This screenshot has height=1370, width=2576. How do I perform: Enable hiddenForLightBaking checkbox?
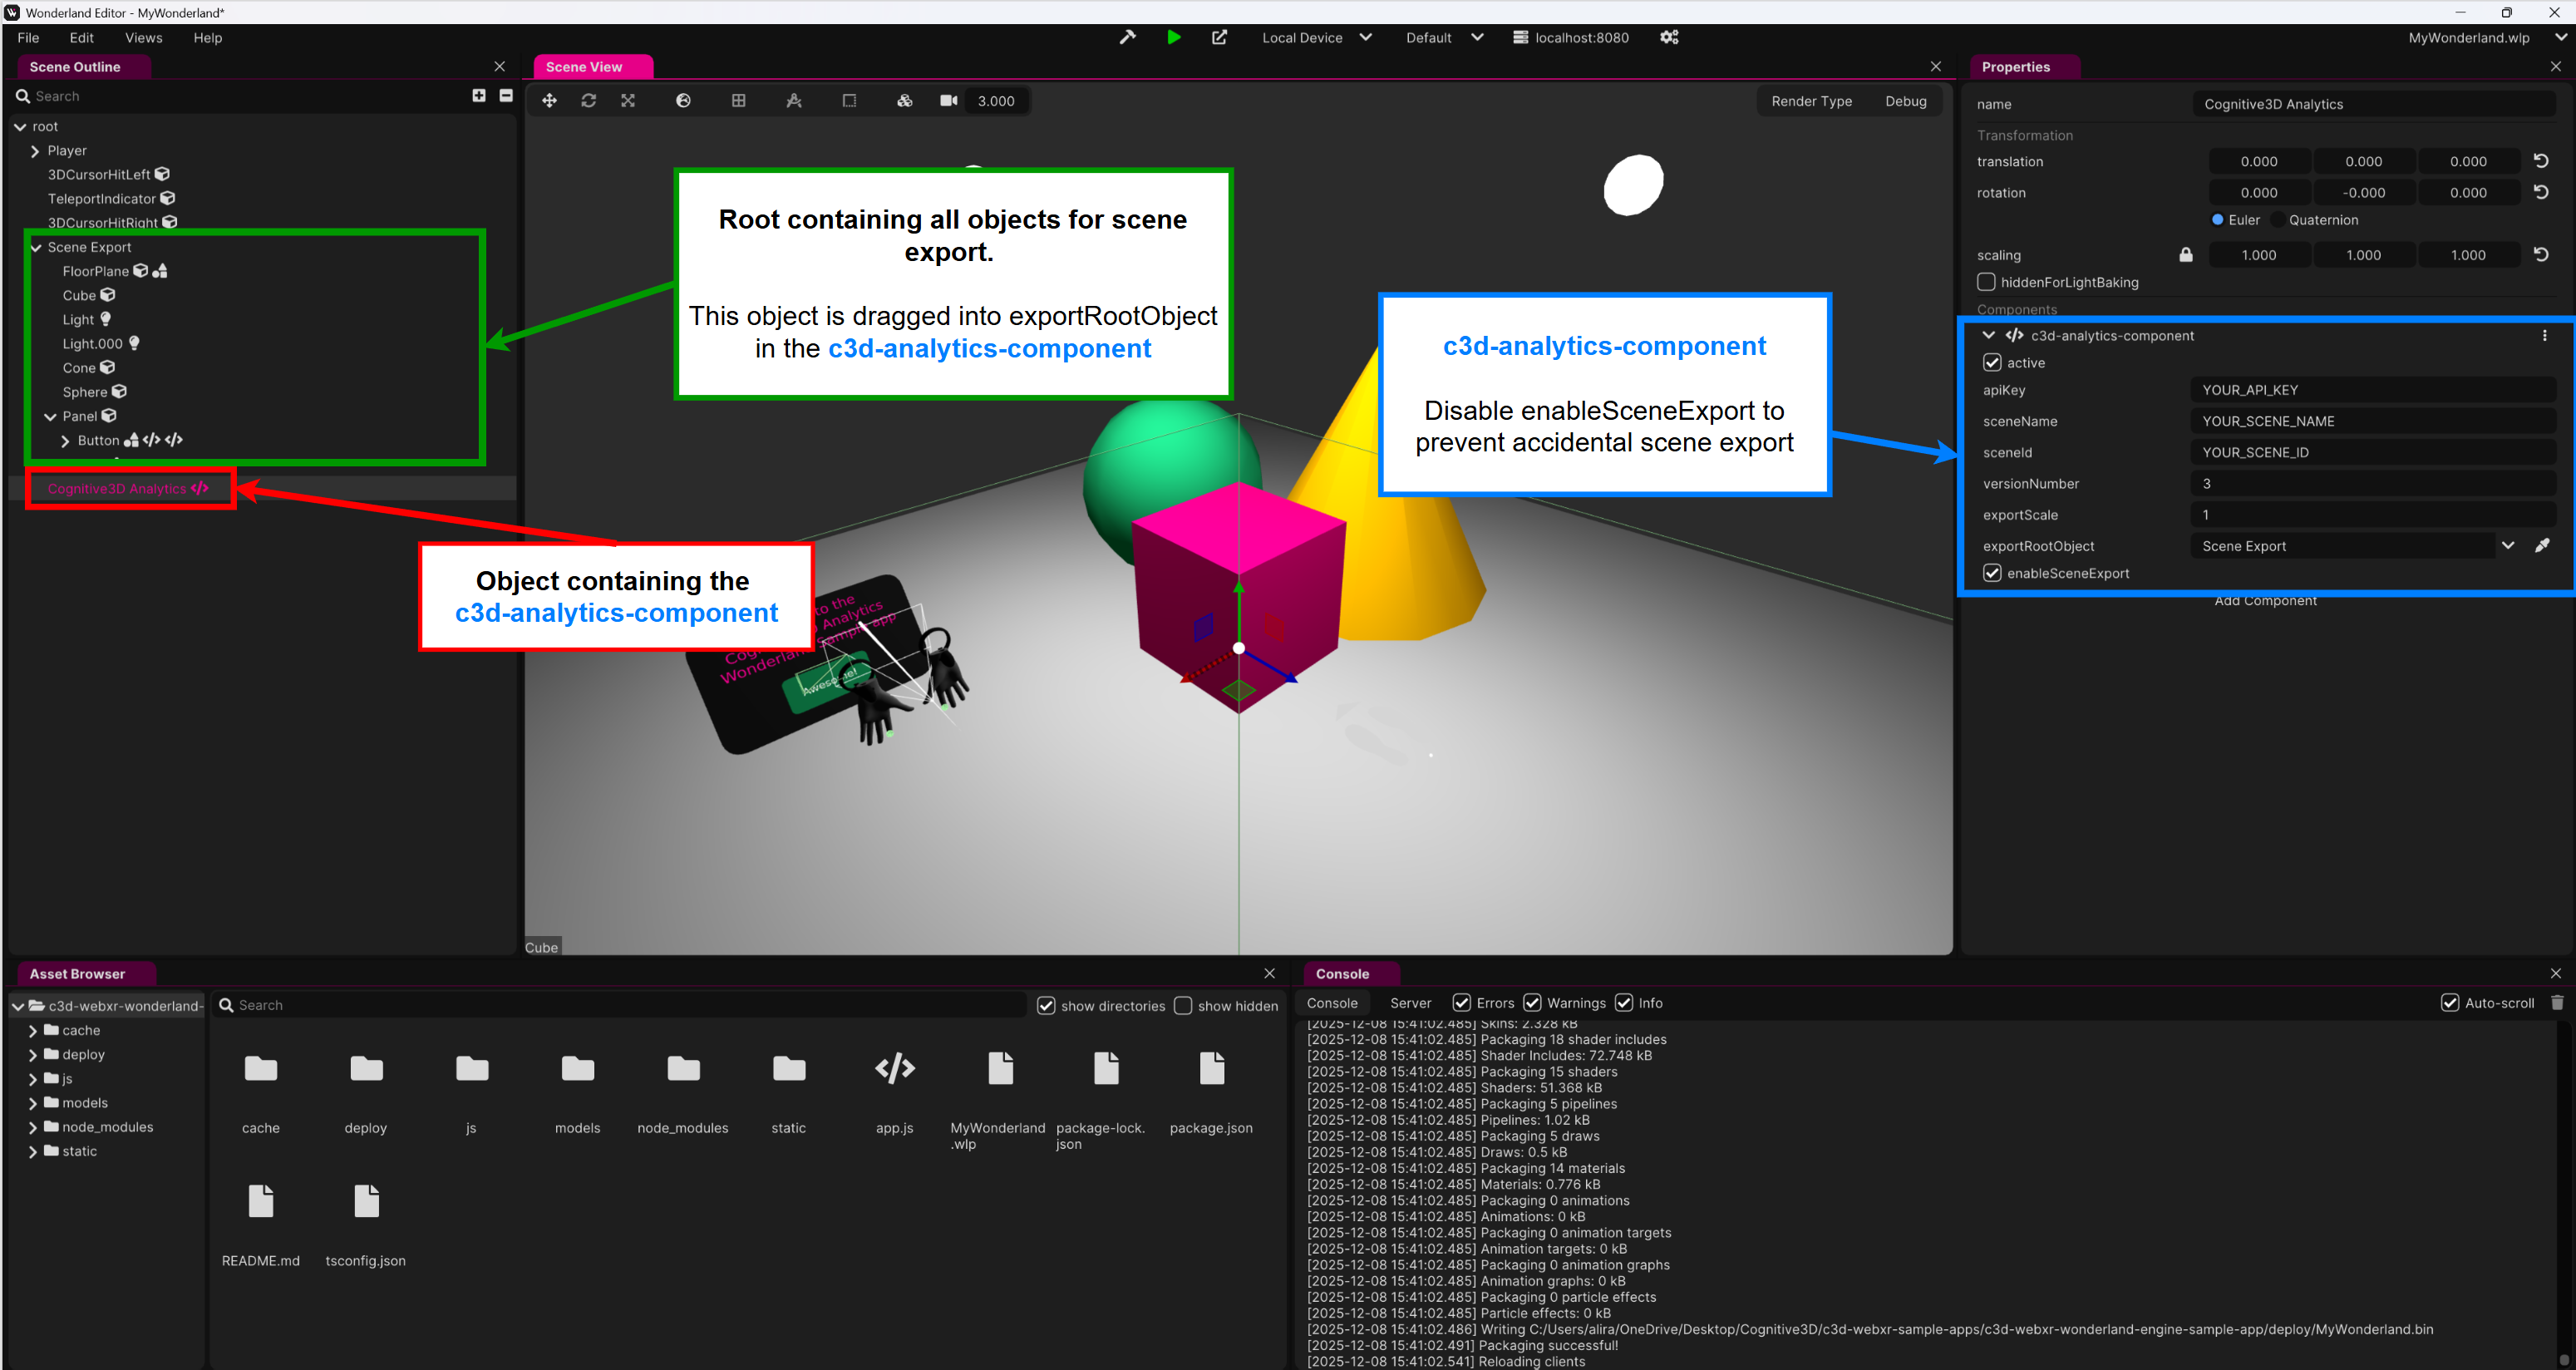pyautogui.click(x=1986, y=282)
